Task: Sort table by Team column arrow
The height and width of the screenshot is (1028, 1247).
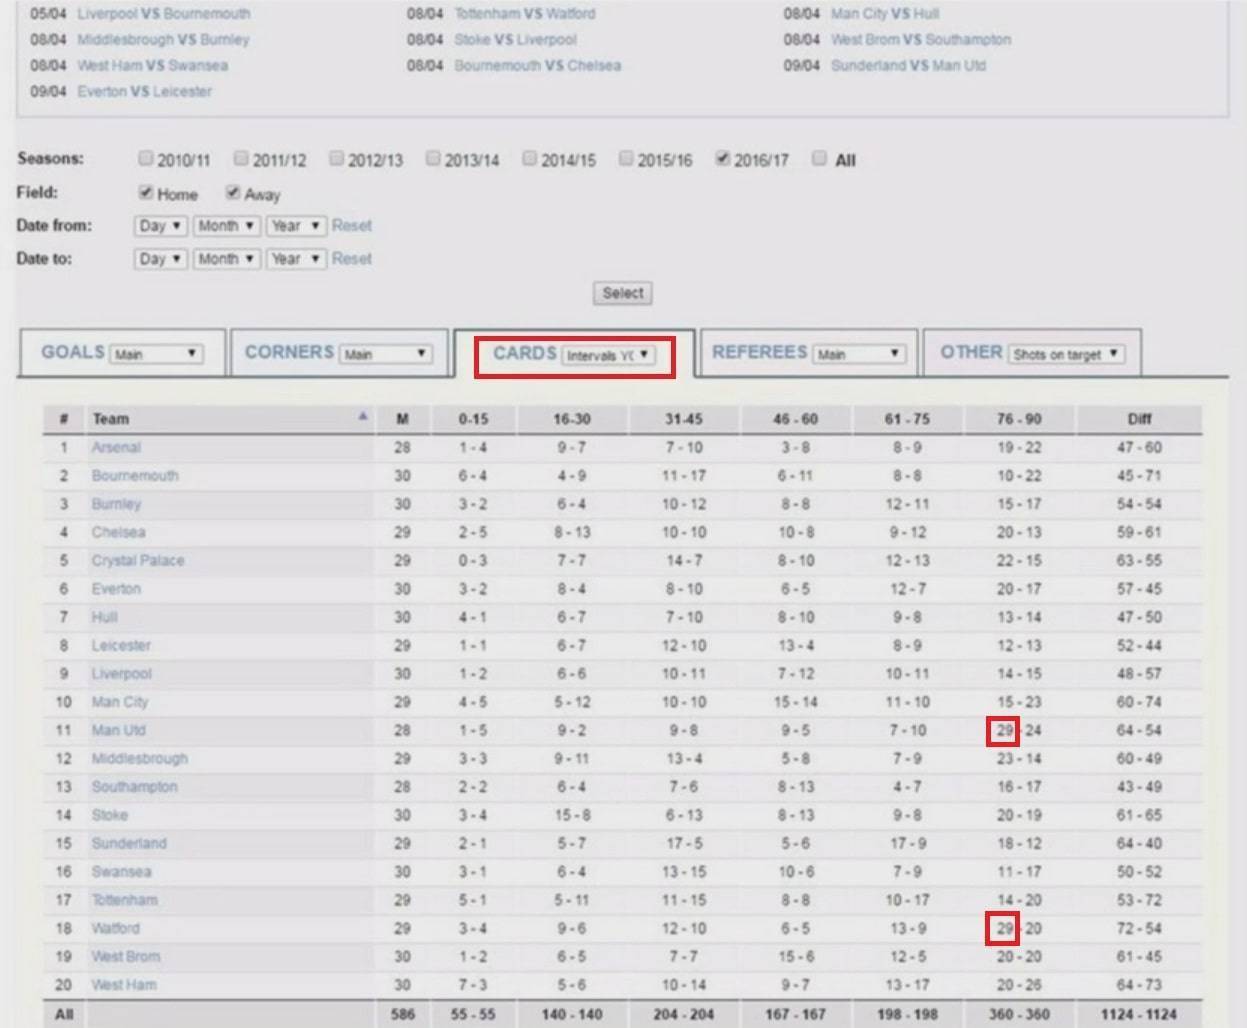Action: [x=362, y=417]
